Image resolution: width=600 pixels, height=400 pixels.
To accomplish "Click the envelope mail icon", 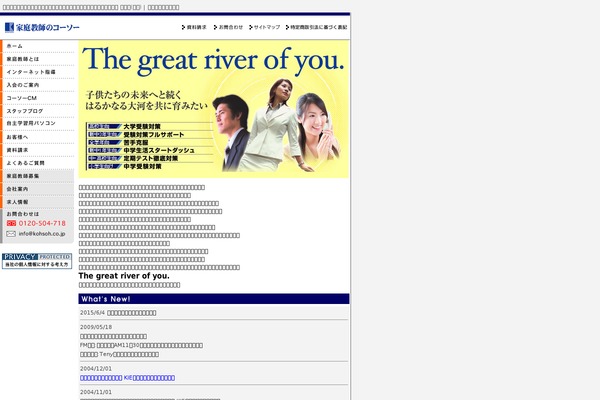I will (x=11, y=233).
